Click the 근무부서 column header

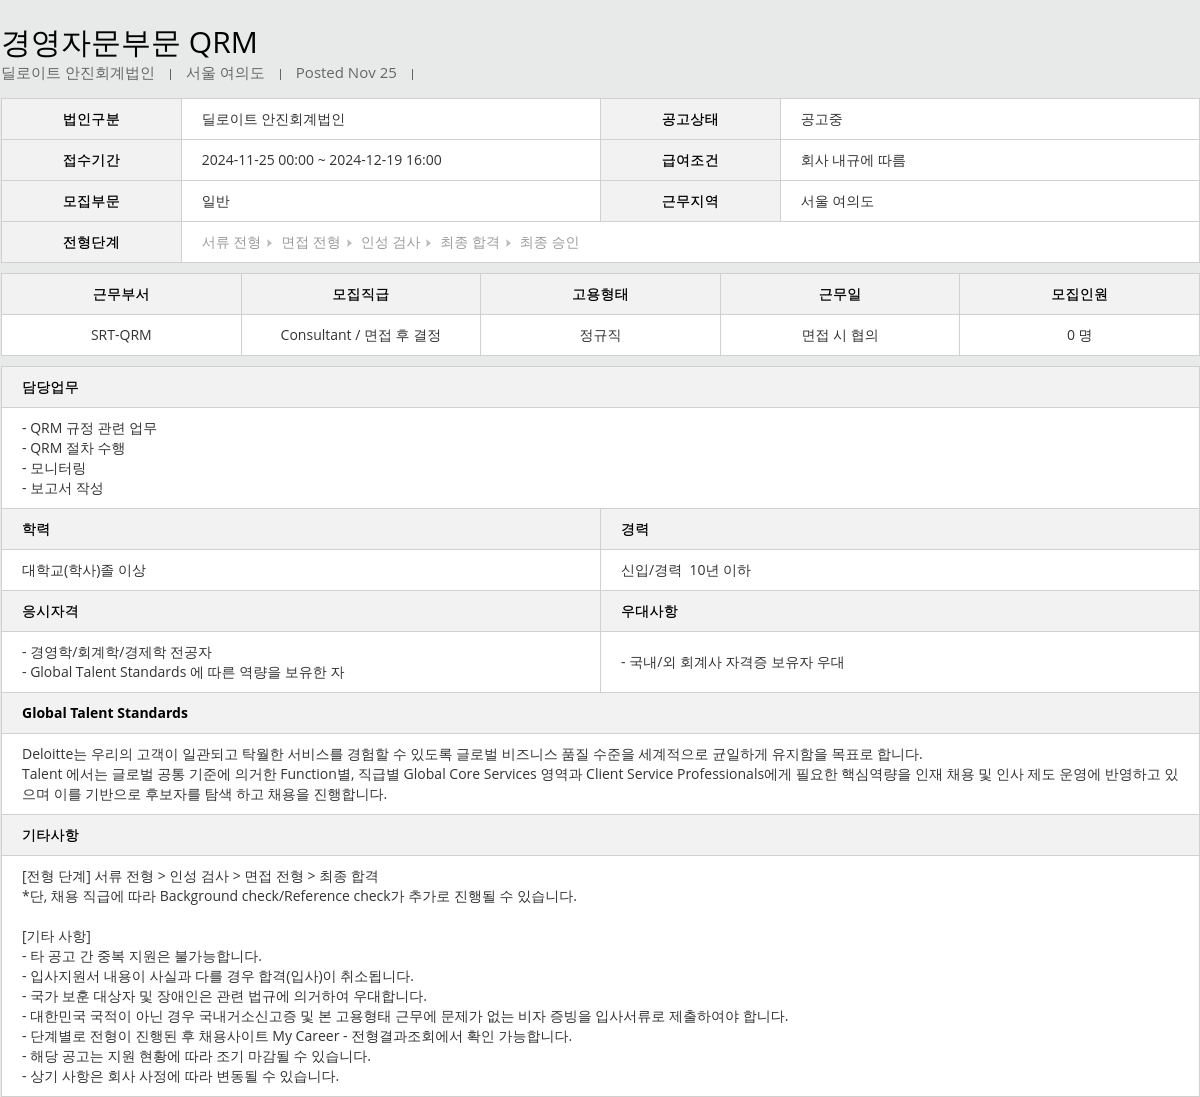[x=121, y=294]
